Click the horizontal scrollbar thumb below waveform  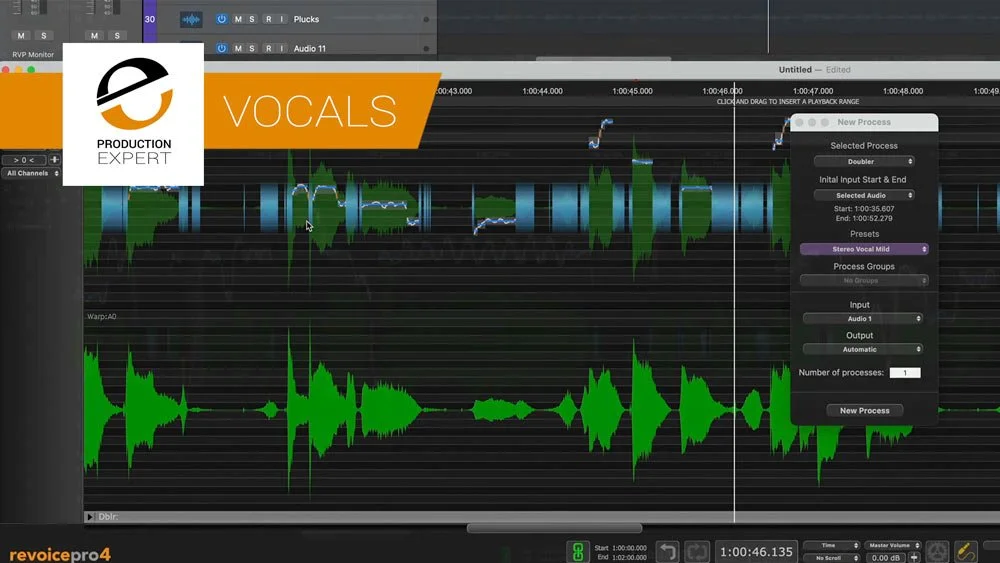click(x=554, y=528)
